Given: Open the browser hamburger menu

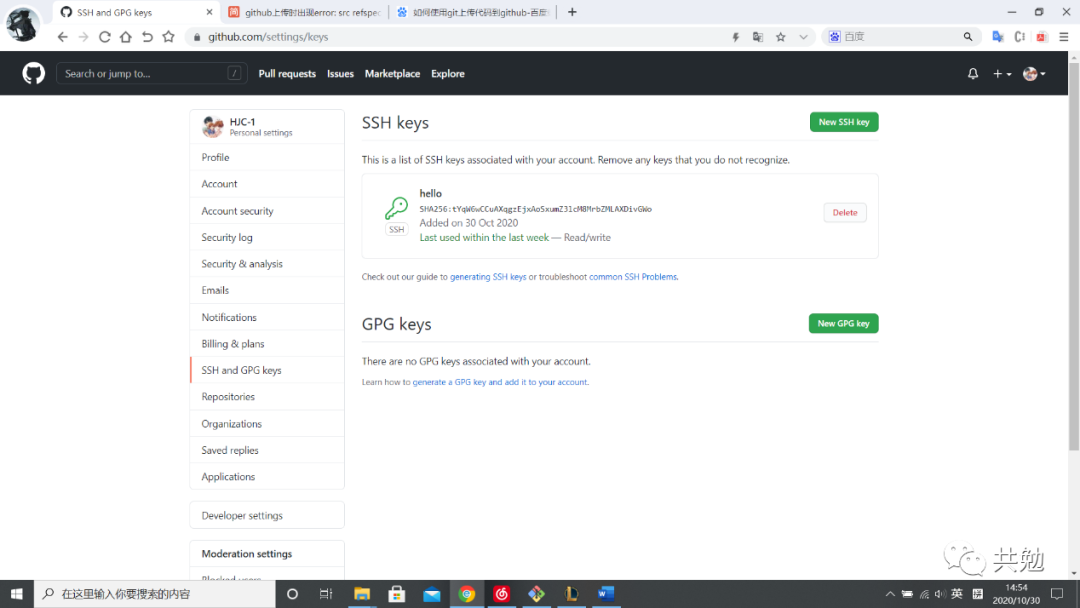Looking at the screenshot, I should tap(1063, 37).
